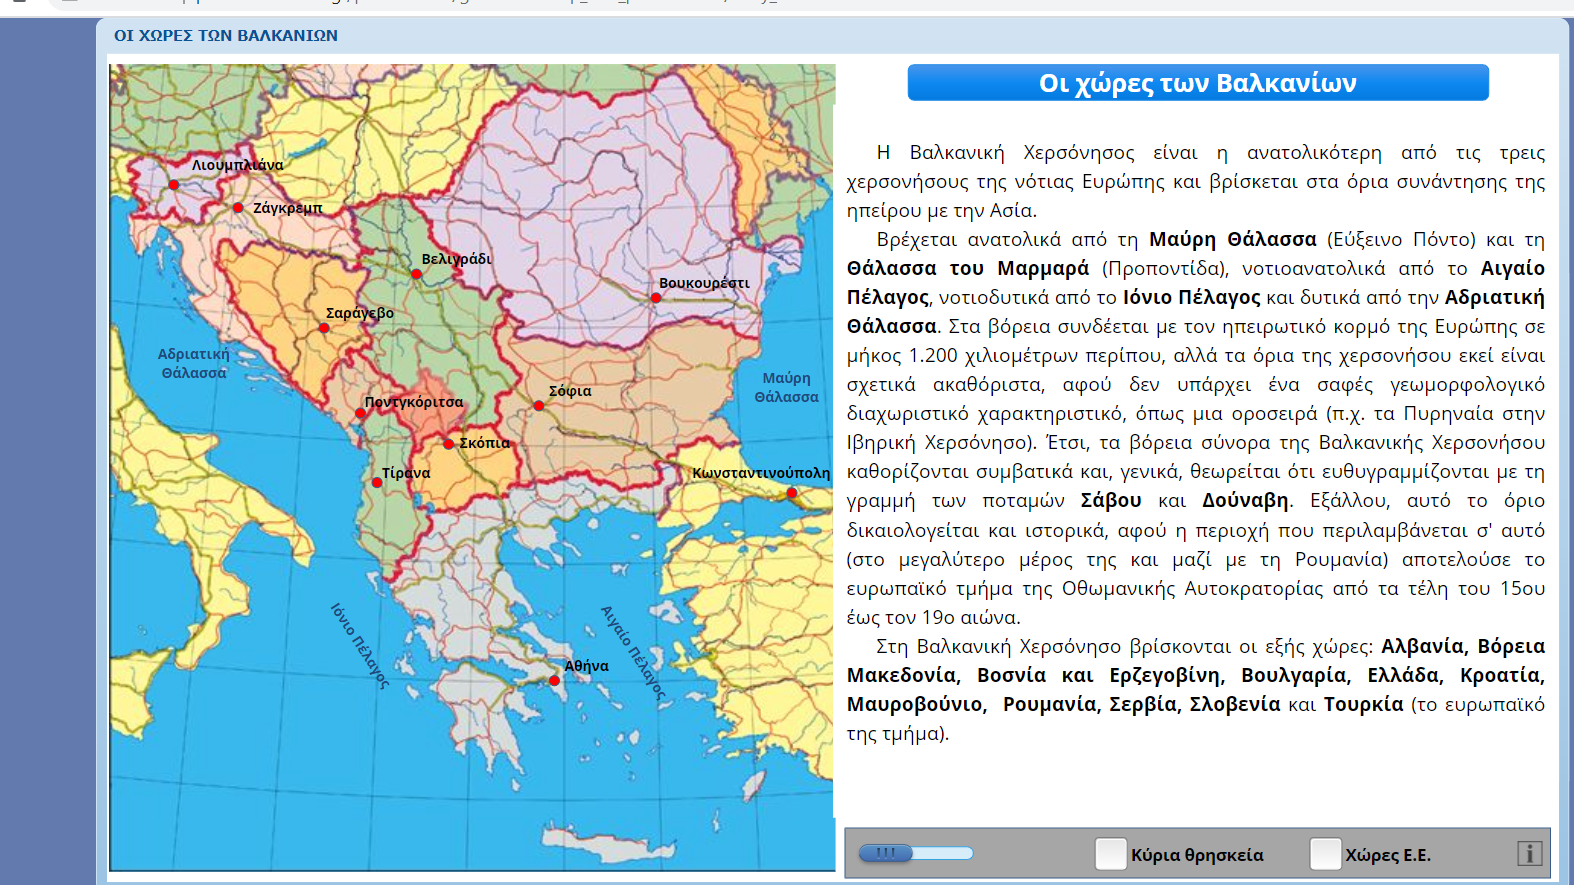Click the ΟΙ ΧΩΡΕΣ ΤΩΝ ΒΑΛΚΑΝΙΩΝ header text

pos(226,35)
